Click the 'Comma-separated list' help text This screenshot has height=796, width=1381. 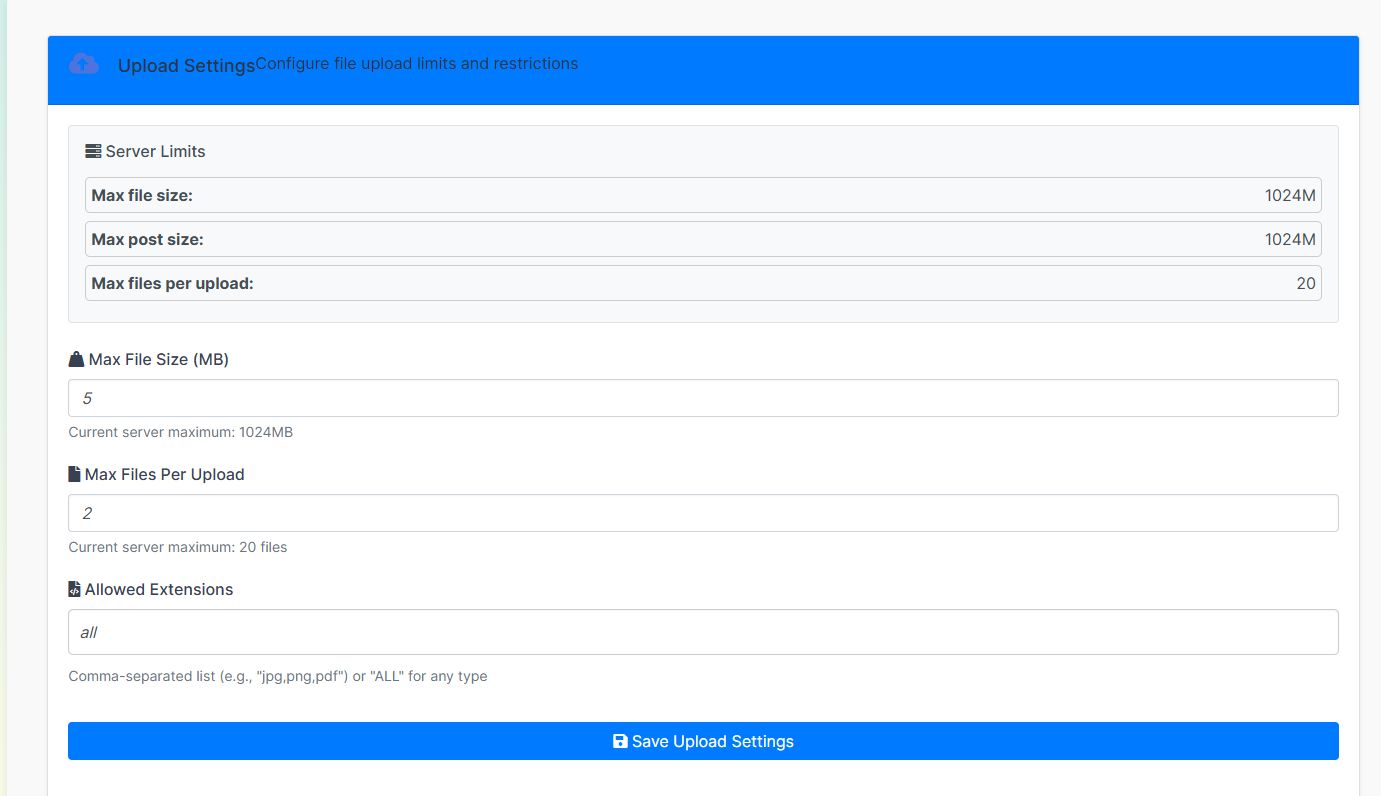[278, 676]
